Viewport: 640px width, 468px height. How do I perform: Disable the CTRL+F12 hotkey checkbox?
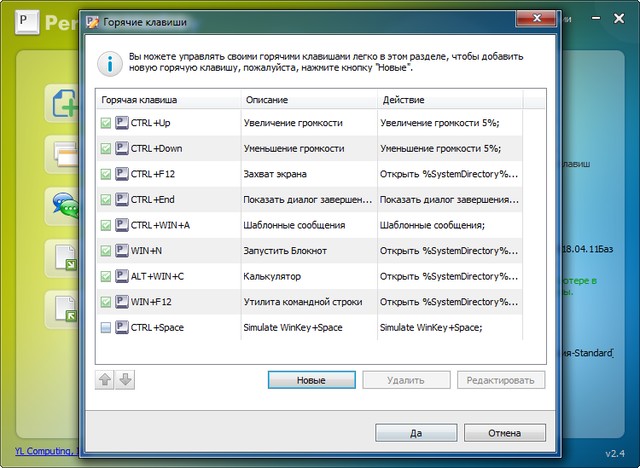click(x=106, y=174)
